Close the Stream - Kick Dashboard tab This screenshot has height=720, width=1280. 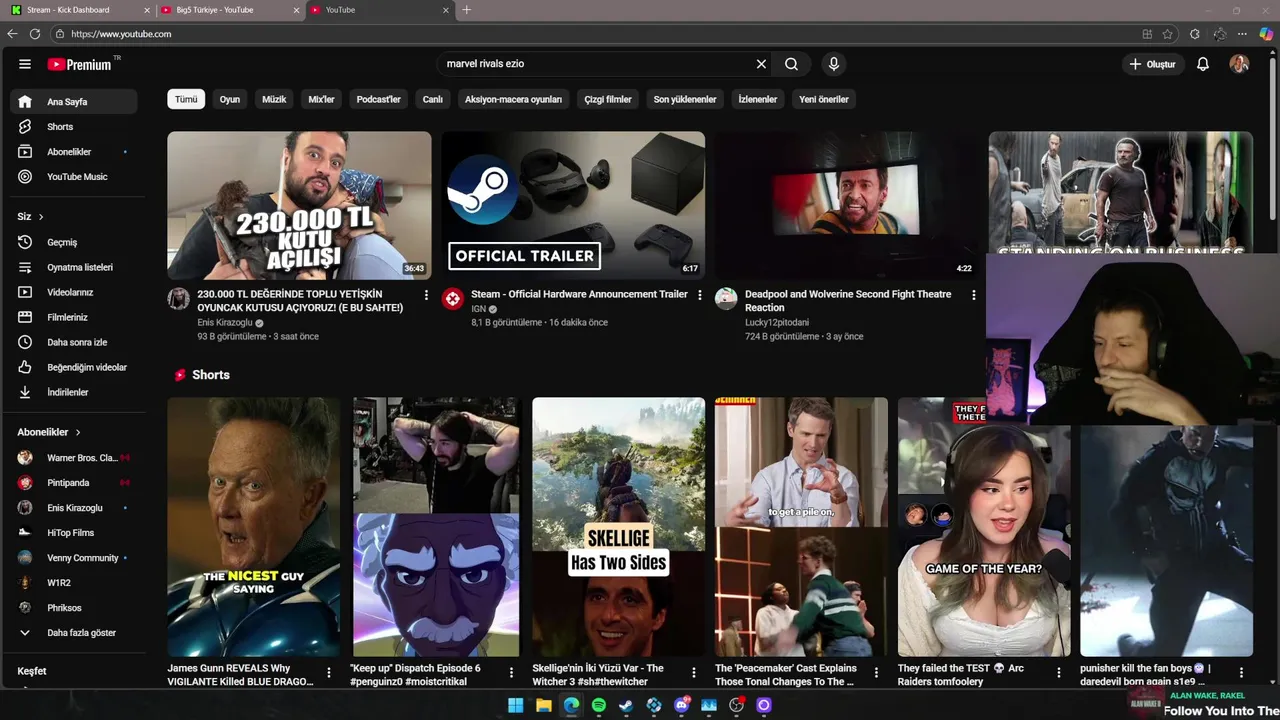147,10
